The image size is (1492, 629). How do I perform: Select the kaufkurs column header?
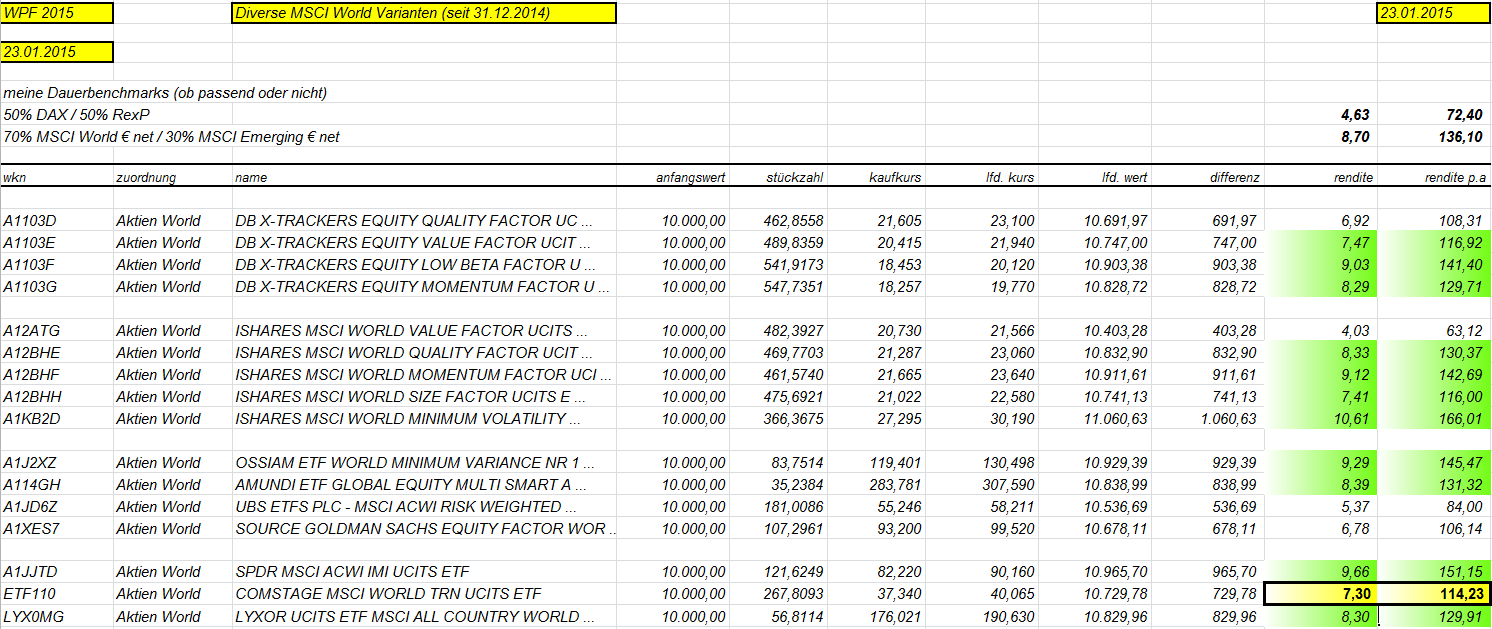pos(896,177)
